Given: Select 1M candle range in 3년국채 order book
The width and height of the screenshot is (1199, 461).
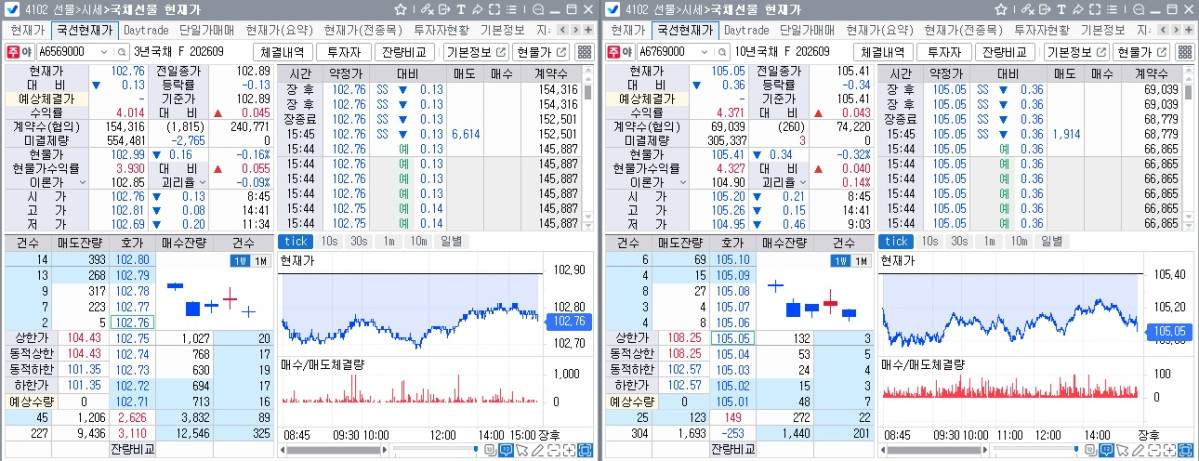Looking at the screenshot, I should [260, 261].
